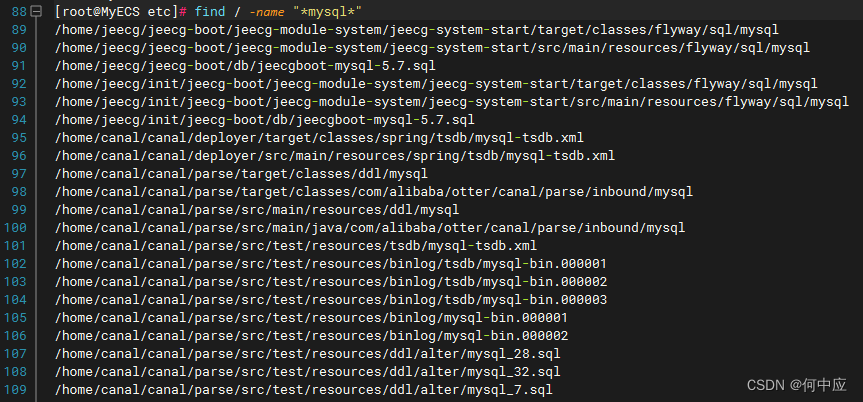
Task: Click line 98 target/classes/com/alibaba/otter path
Action: click(374, 192)
